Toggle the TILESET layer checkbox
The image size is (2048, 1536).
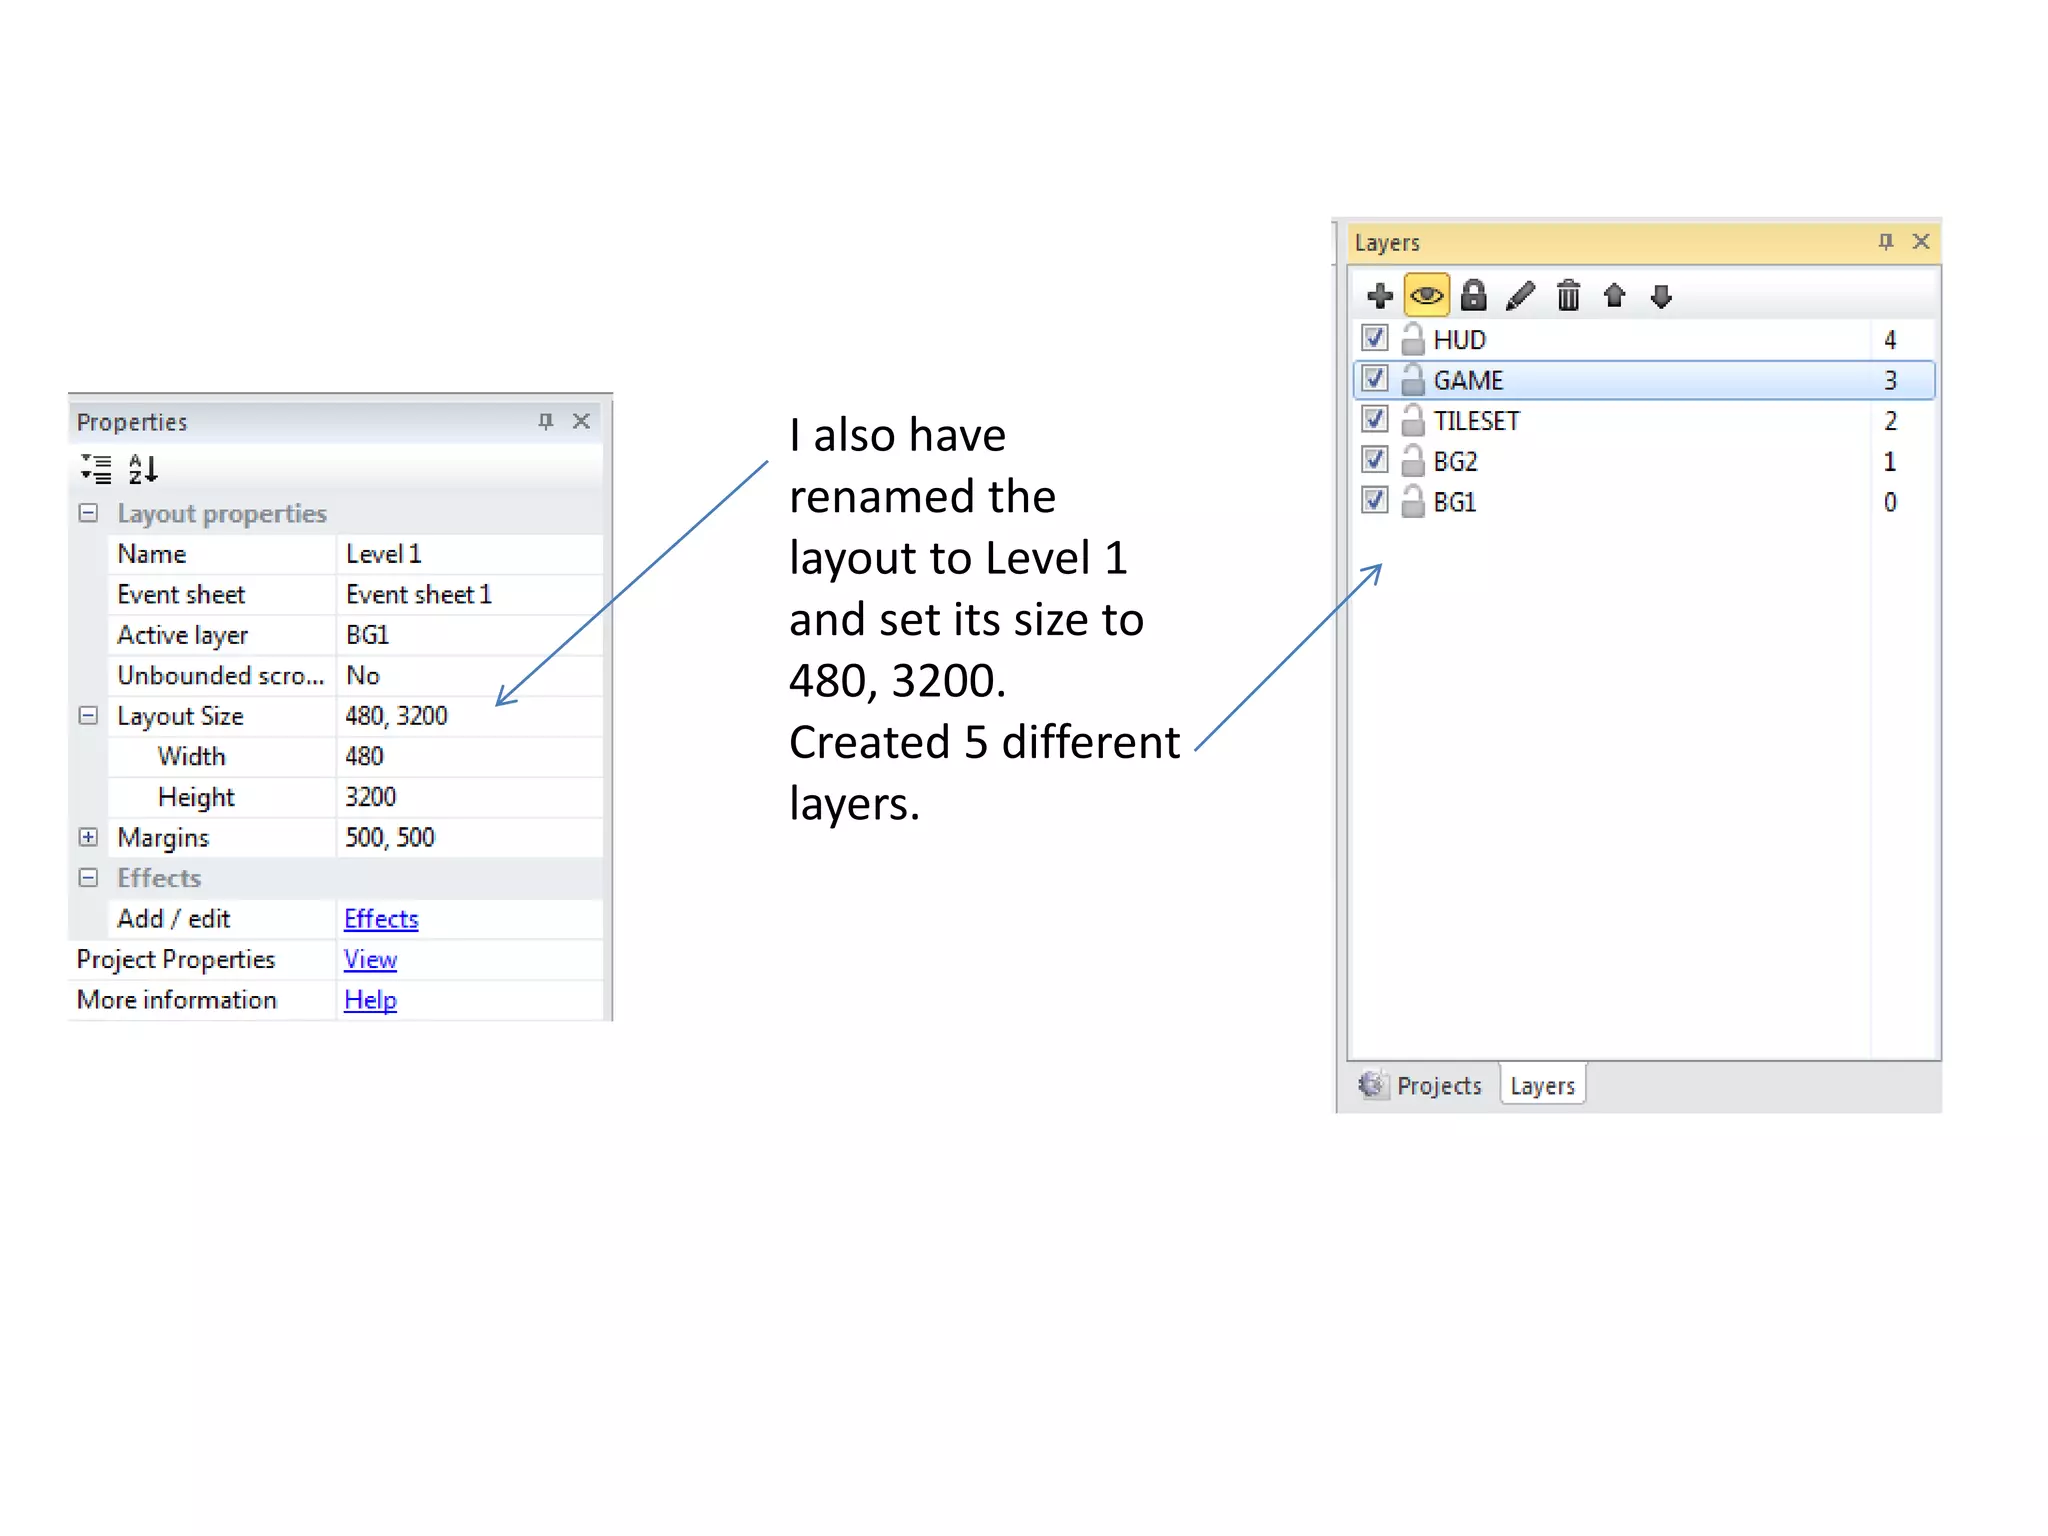(x=1375, y=419)
